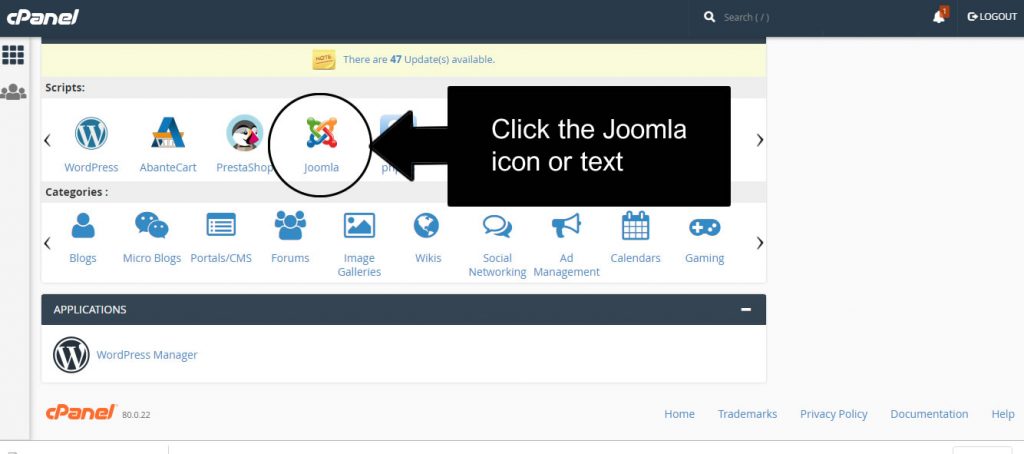Open the Ad Management megaphone icon

566,225
